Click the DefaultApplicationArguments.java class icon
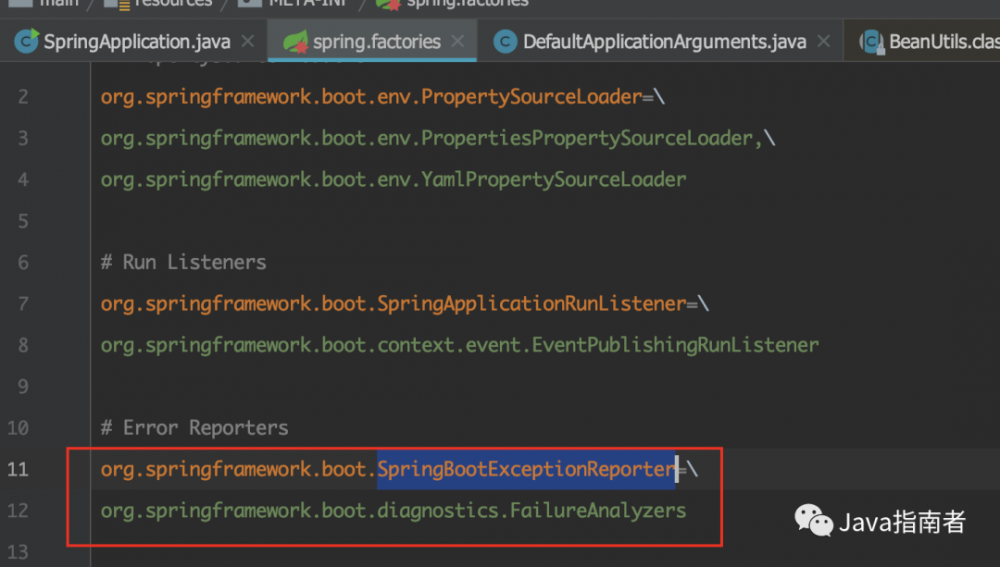The width and height of the screenshot is (1000, 567). [x=505, y=42]
